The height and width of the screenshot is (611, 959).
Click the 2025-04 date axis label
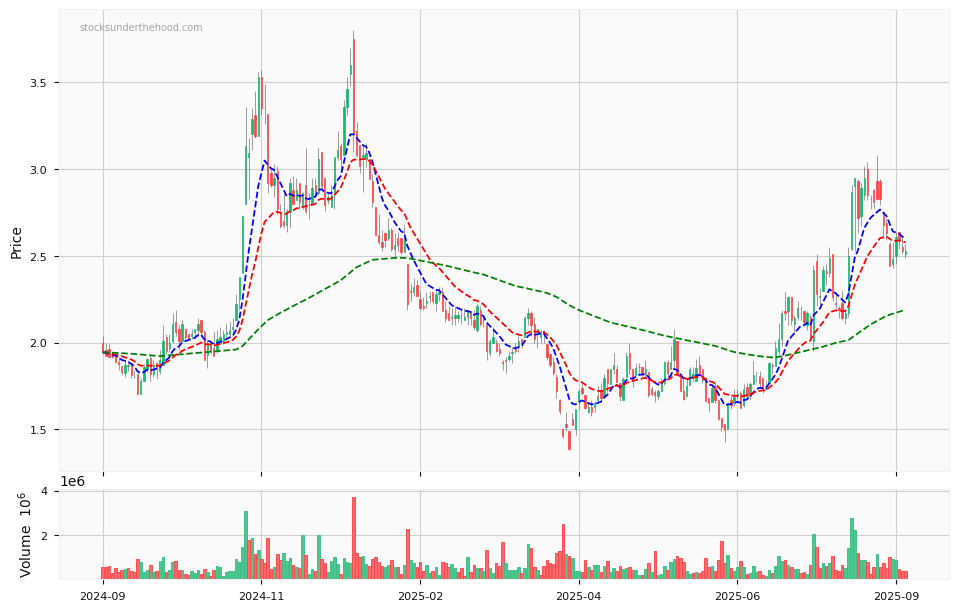pyautogui.click(x=579, y=596)
